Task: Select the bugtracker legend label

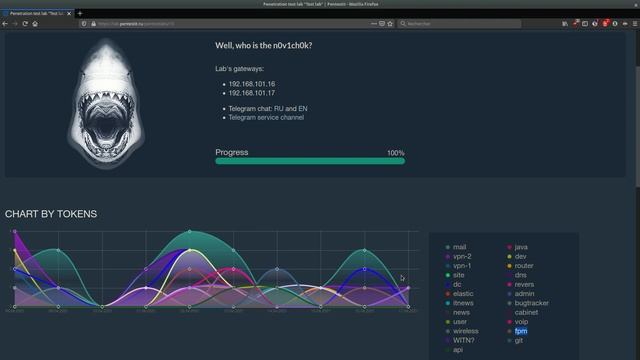Action: (x=531, y=303)
